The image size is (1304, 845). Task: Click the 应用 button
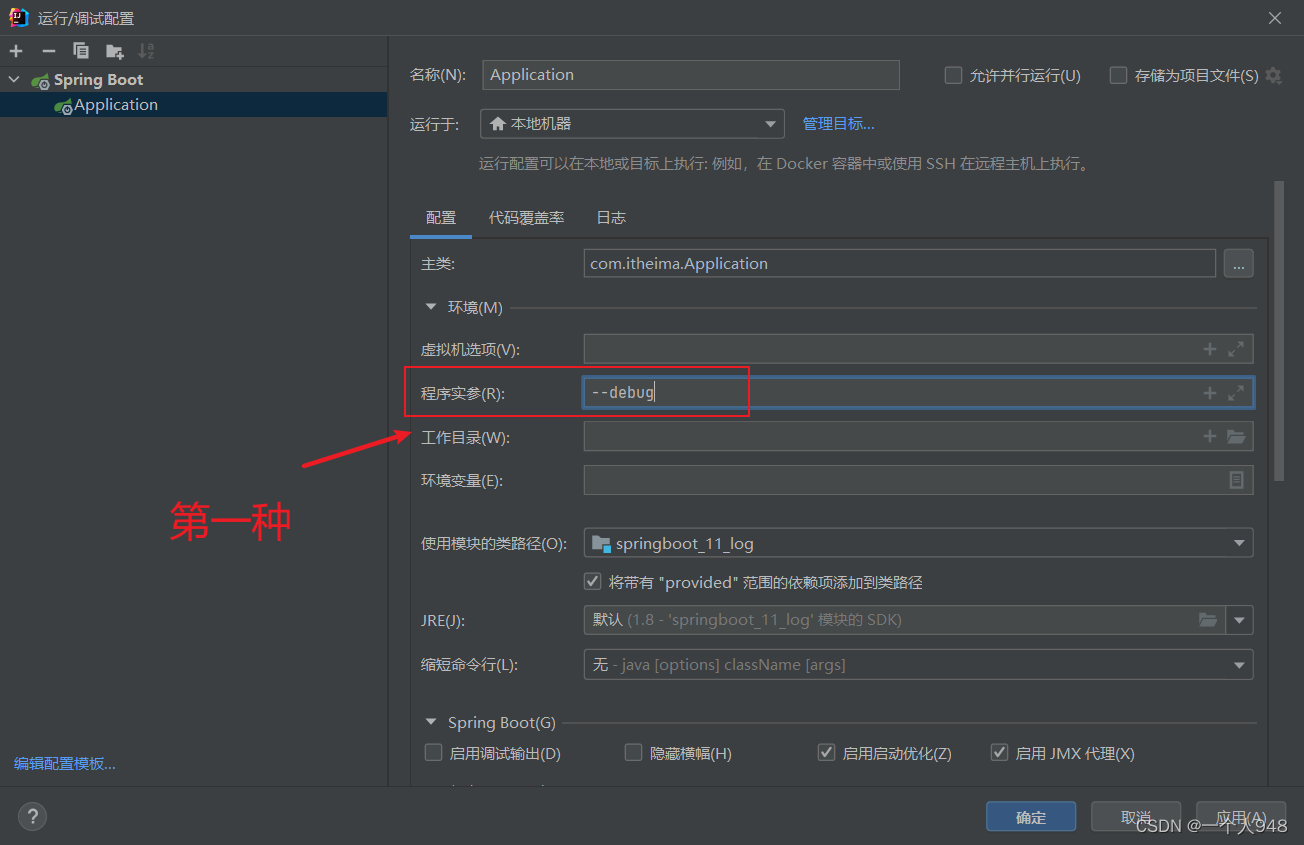1241,817
